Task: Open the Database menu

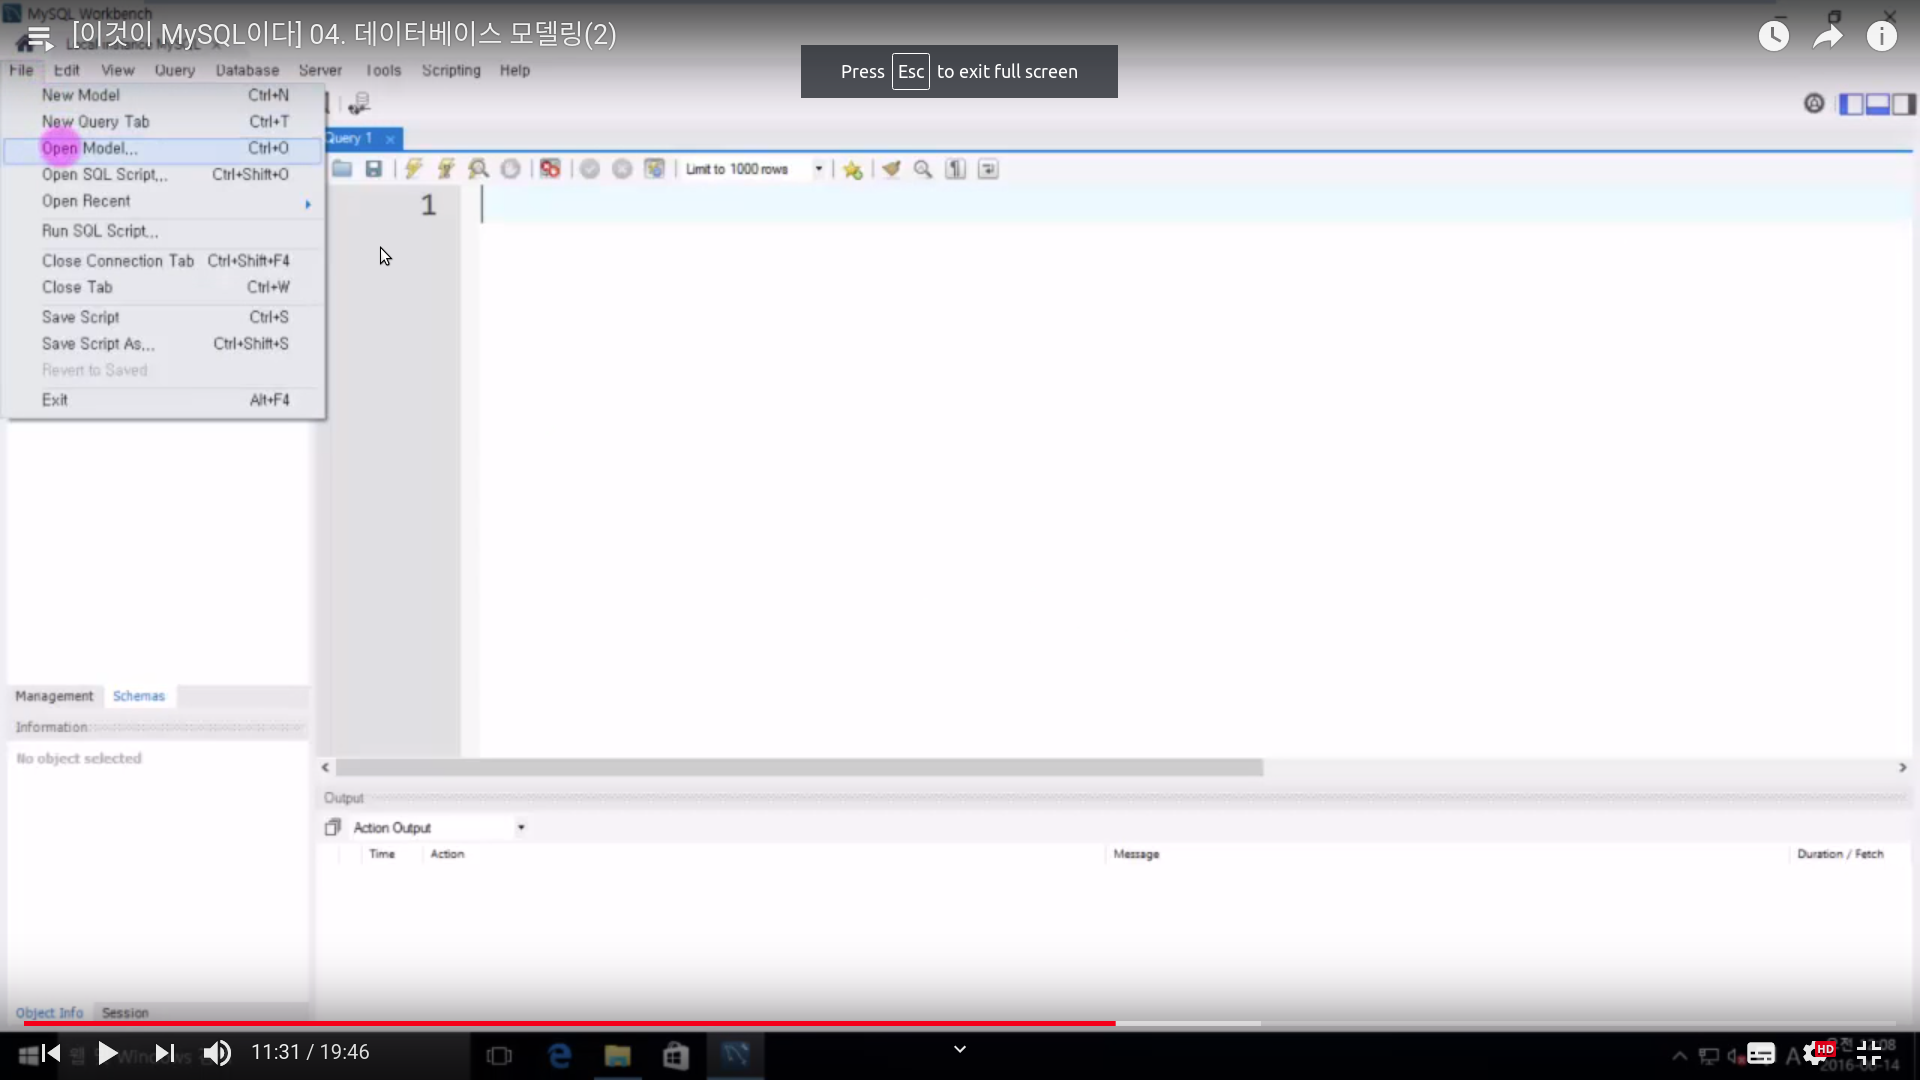Action: (x=247, y=70)
